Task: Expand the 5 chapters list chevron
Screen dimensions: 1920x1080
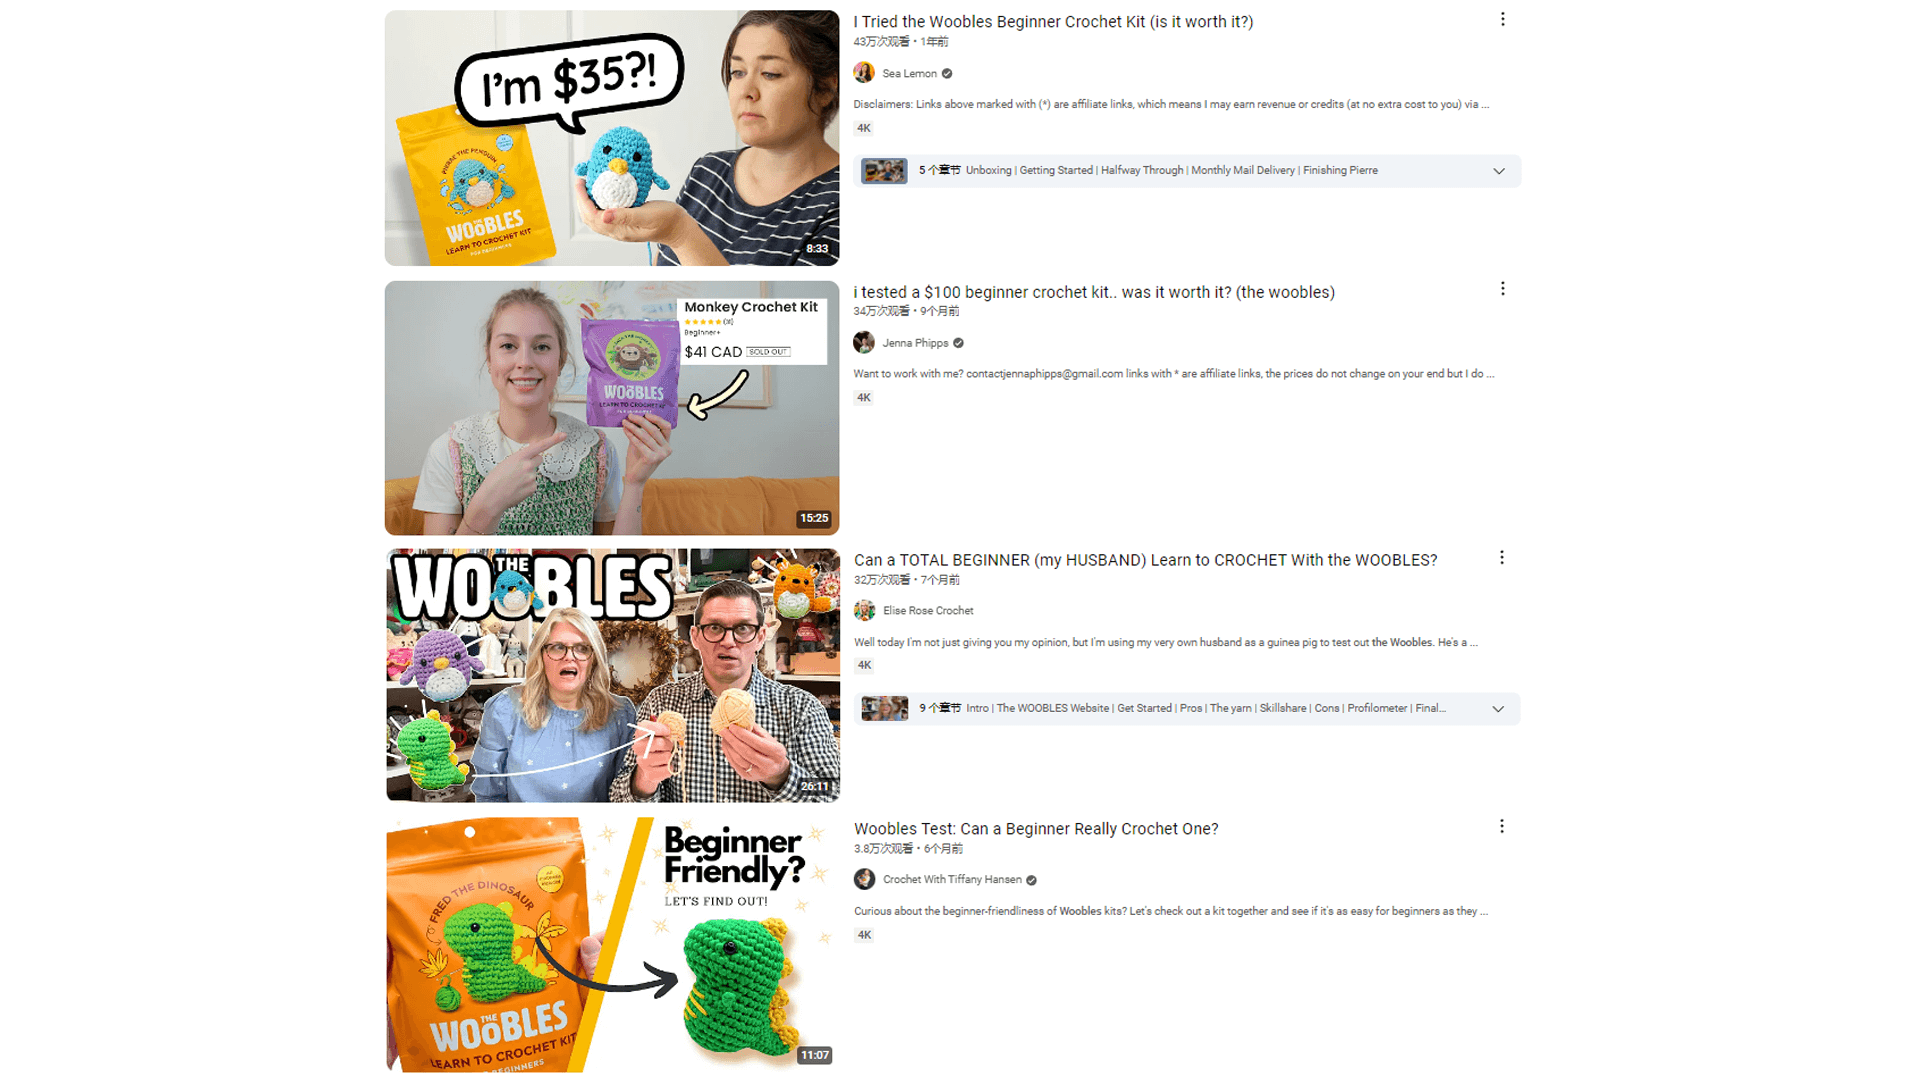Action: pos(1498,171)
